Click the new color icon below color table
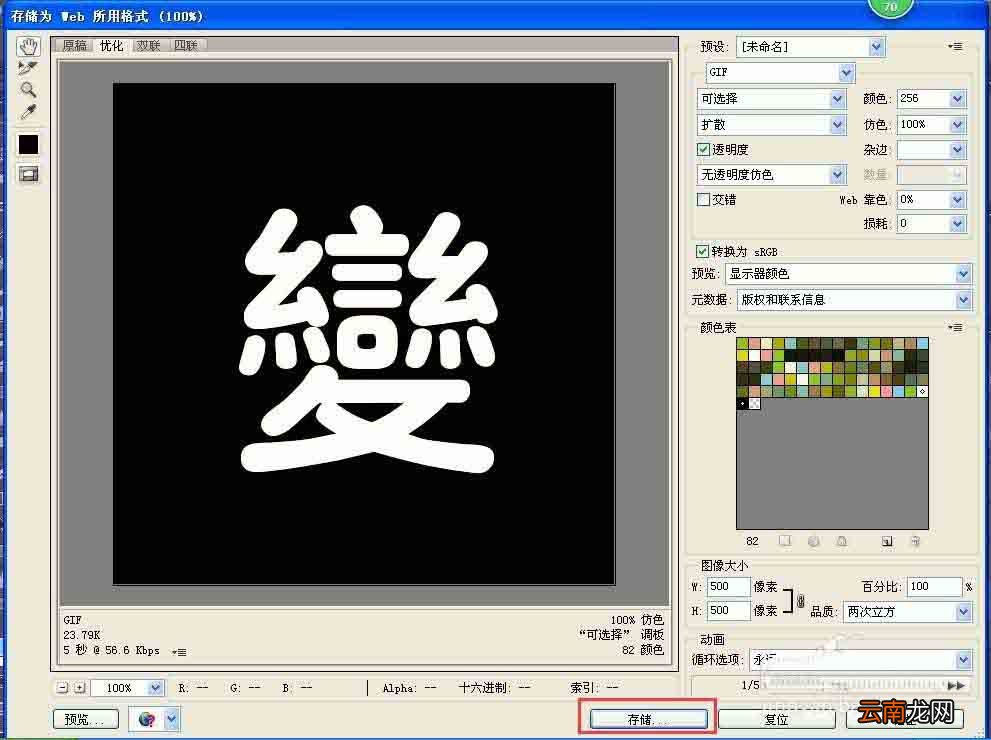 [887, 541]
